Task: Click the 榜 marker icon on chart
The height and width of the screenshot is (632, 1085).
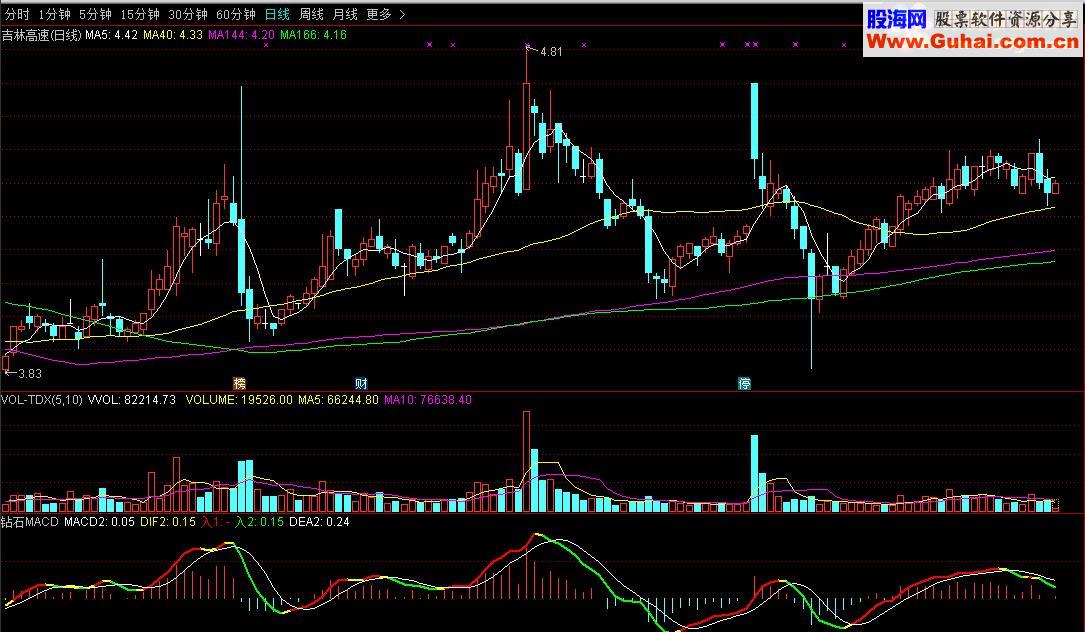Action: pos(239,383)
